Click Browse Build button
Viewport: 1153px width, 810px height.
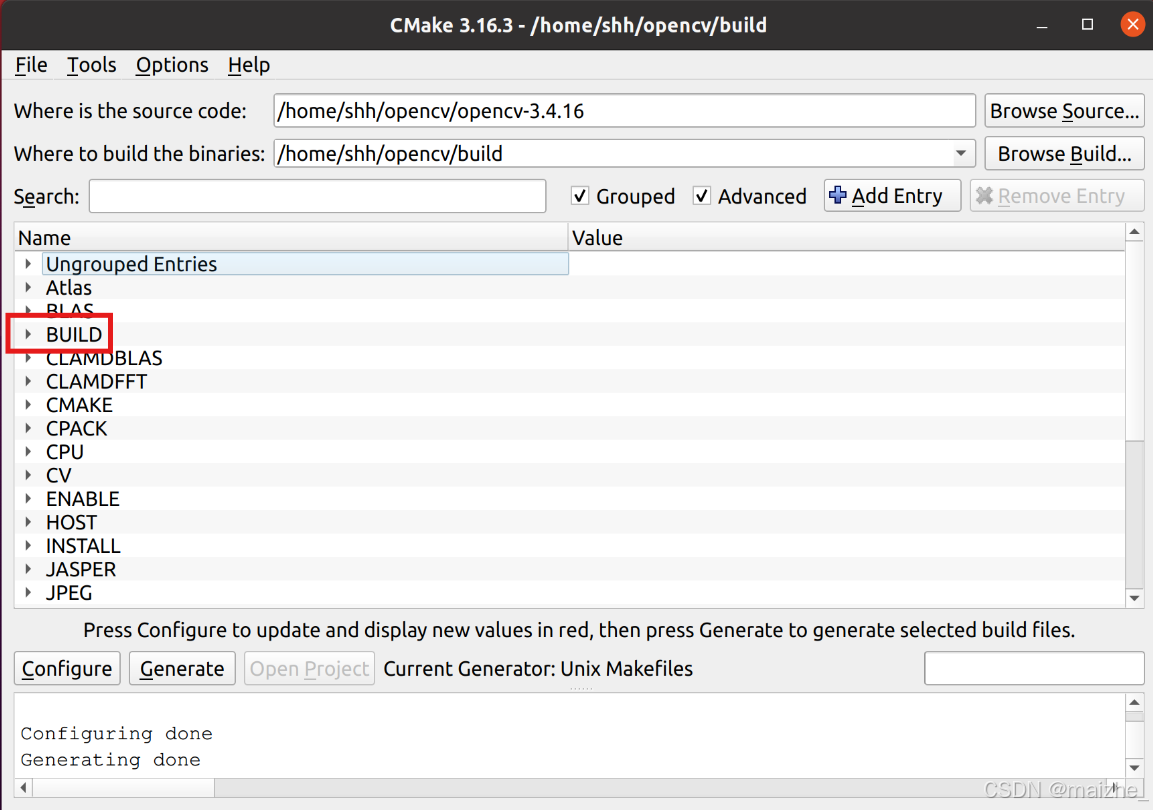[x=1064, y=154]
